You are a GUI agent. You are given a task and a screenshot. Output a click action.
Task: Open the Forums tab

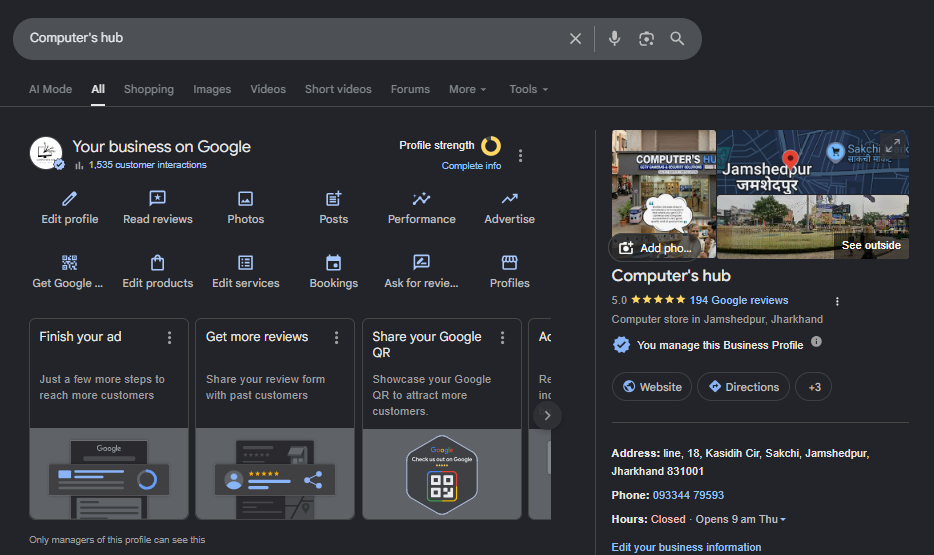coord(410,89)
